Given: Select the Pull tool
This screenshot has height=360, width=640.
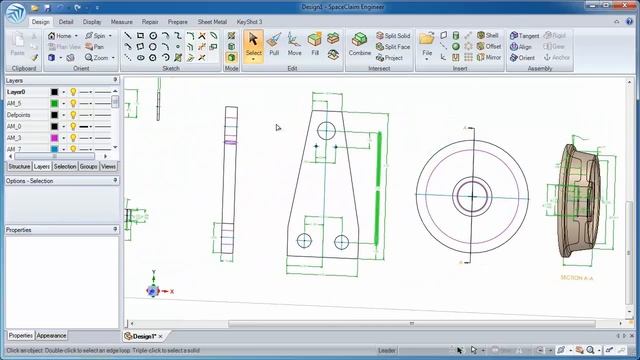Looking at the screenshot, I should pyautogui.click(x=274, y=44).
